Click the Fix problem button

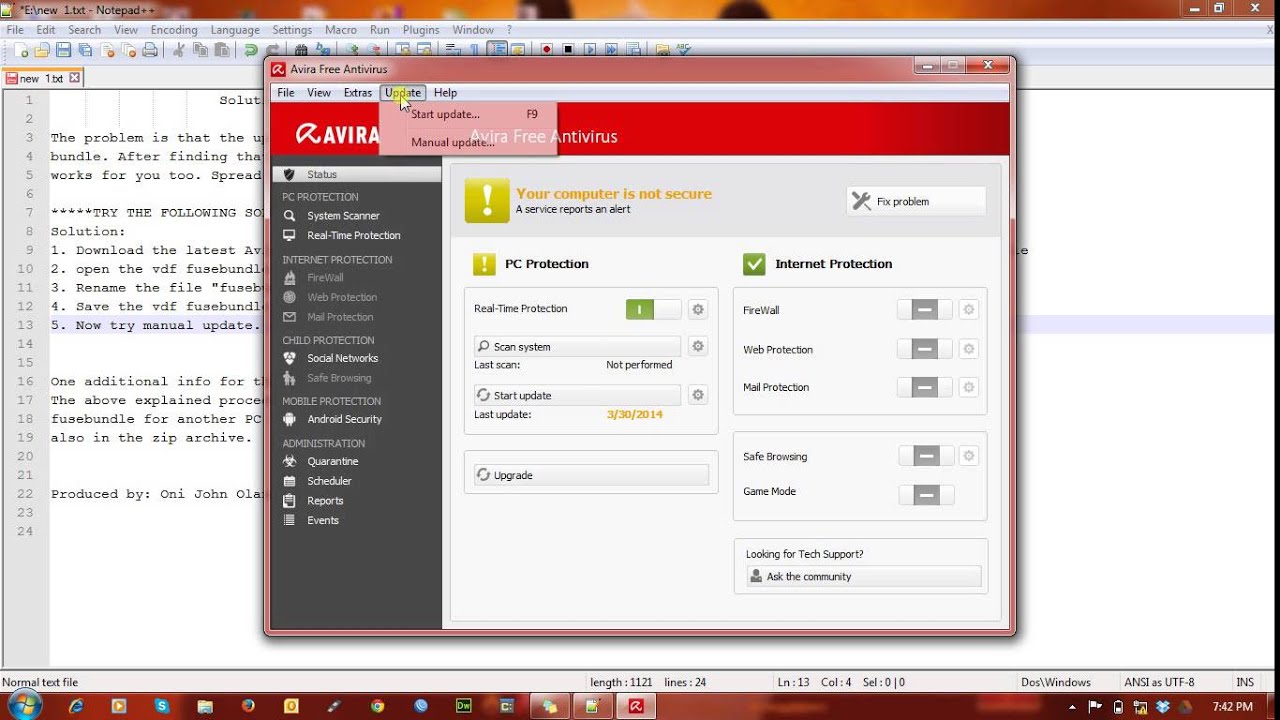[x=916, y=201]
